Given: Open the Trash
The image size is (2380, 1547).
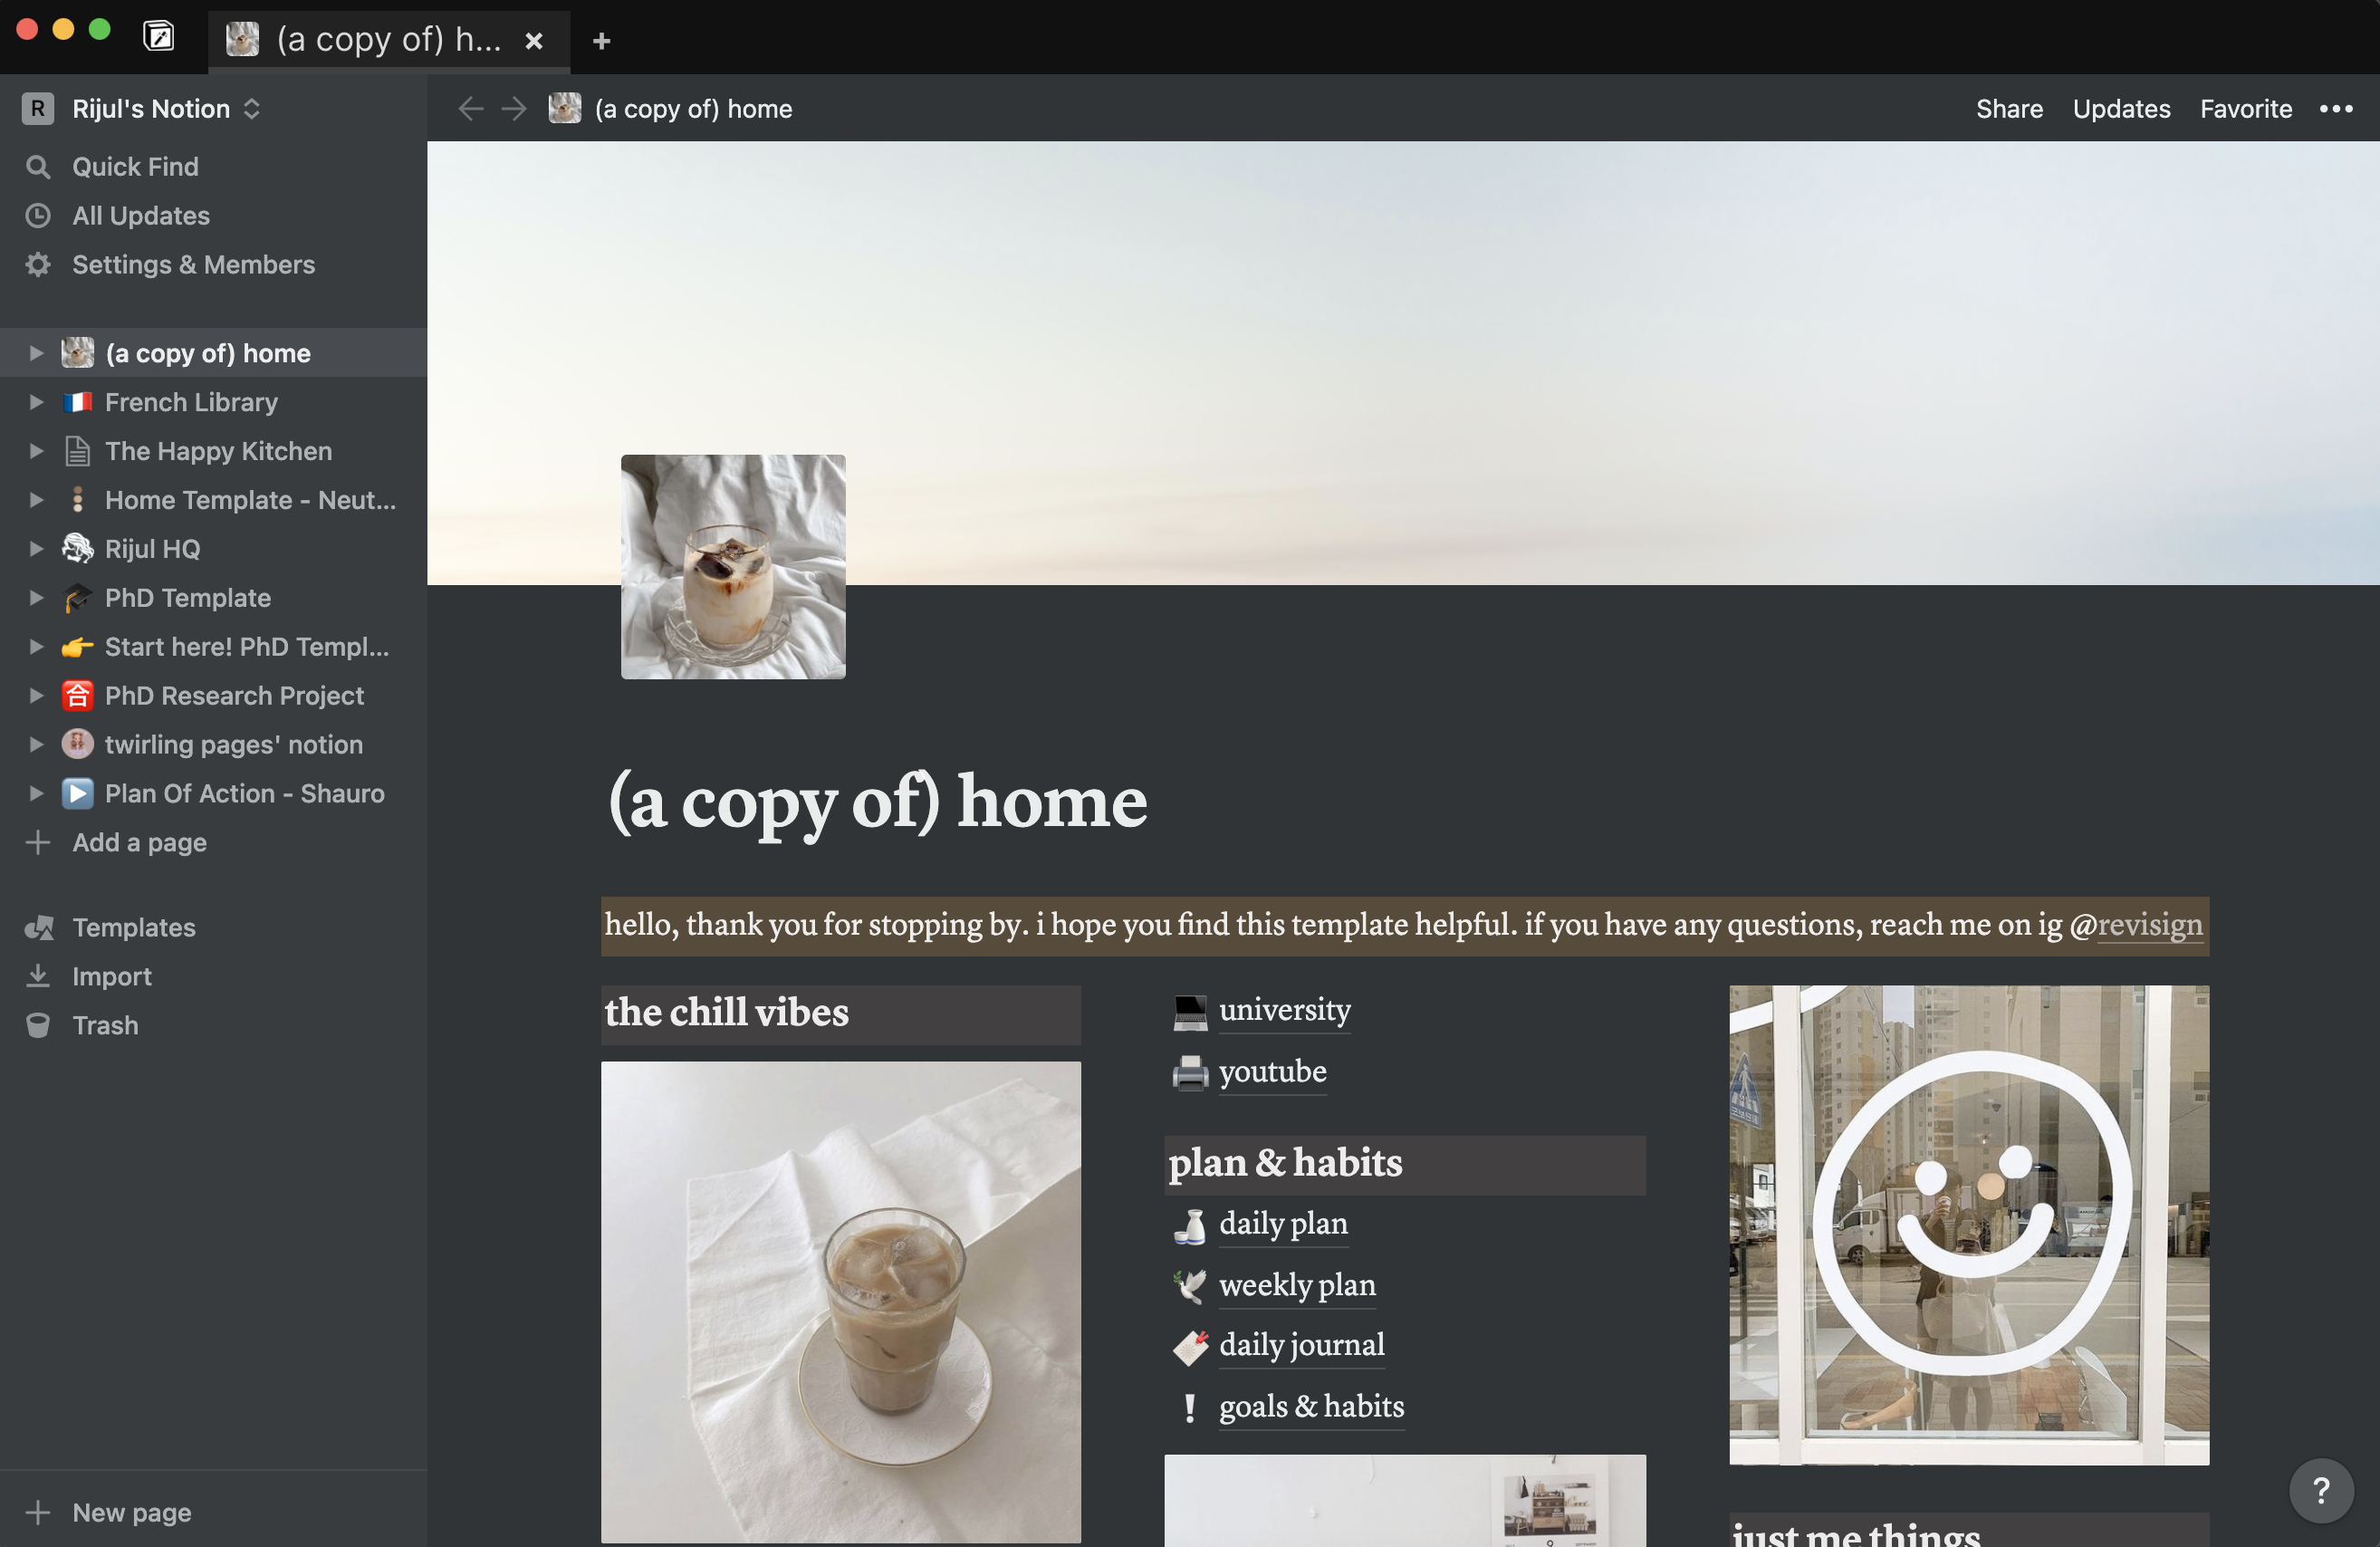Looking at the screenshot, I should coord(105,1025).
